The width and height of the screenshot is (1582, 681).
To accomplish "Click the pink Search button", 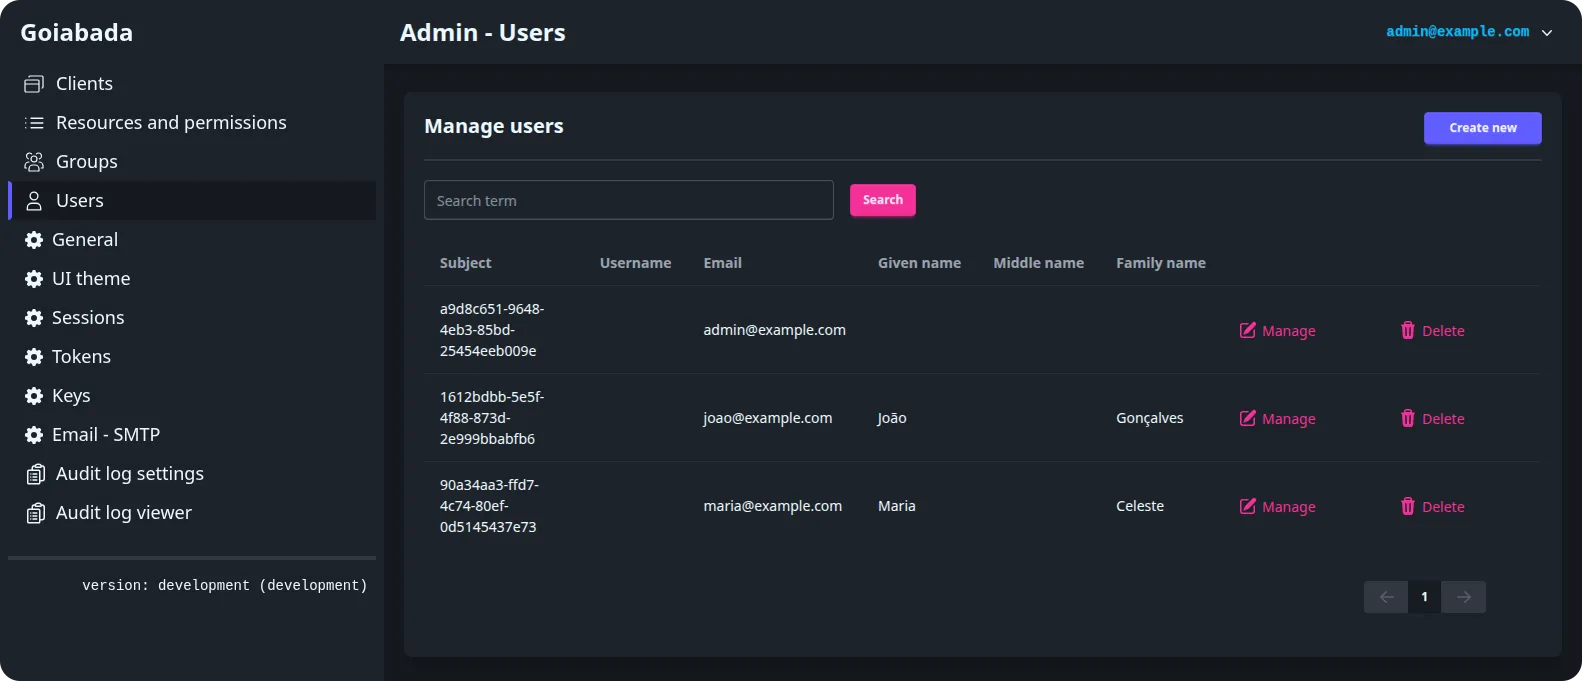I will click(x=883, y=200).
